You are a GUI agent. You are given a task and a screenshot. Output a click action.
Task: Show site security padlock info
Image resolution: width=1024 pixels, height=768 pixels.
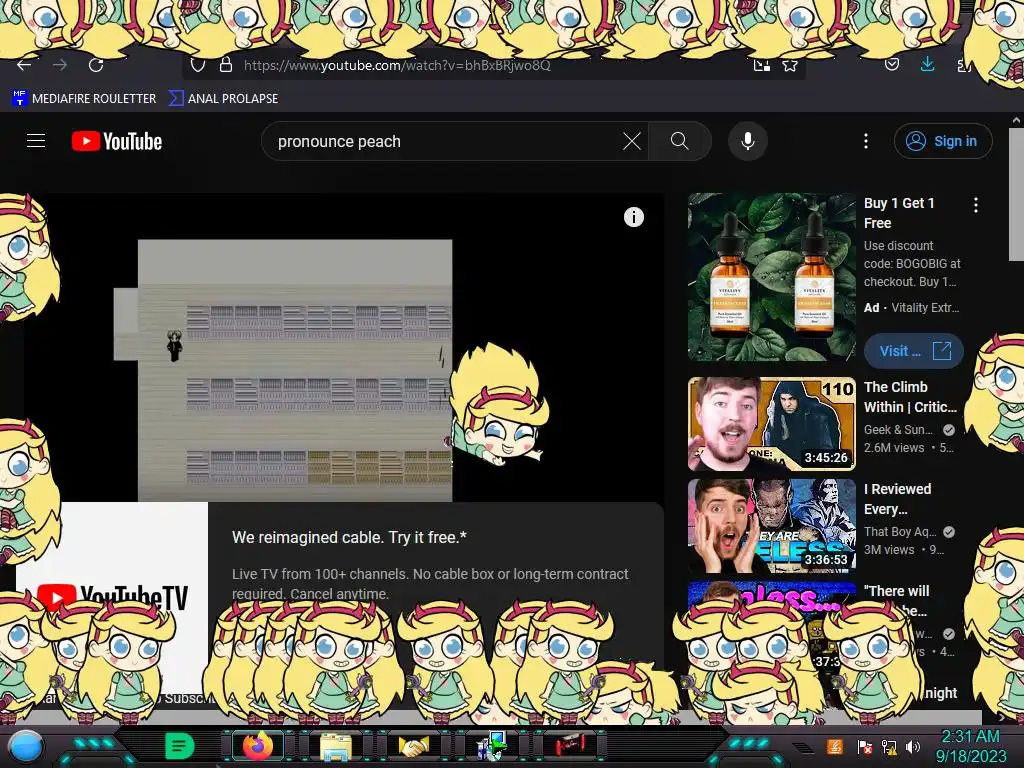click(x=226, y=65)
